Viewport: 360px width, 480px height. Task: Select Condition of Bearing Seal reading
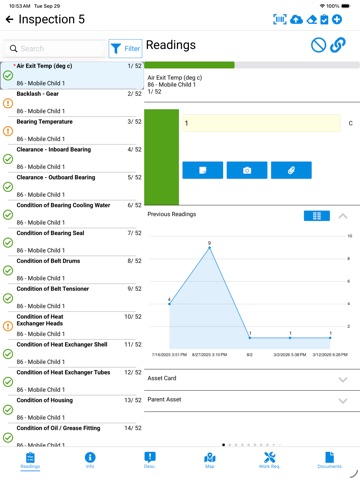72,242
